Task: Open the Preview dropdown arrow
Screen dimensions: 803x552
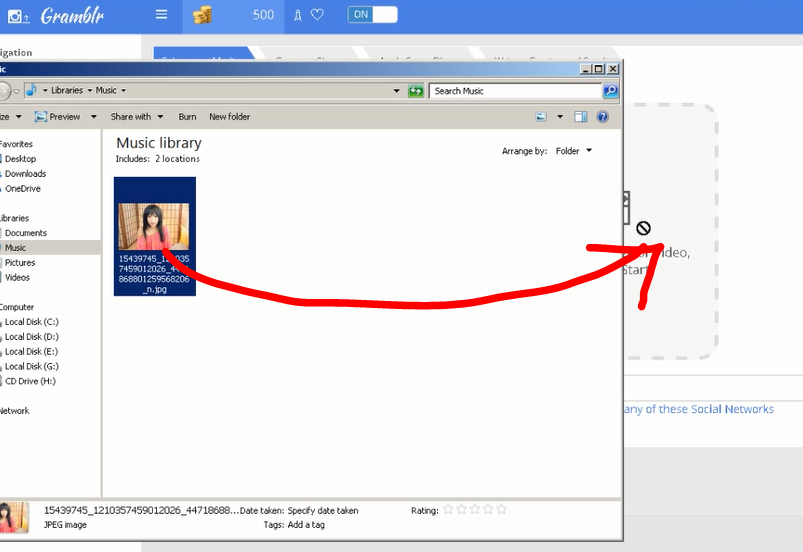Action: [94, 117]
